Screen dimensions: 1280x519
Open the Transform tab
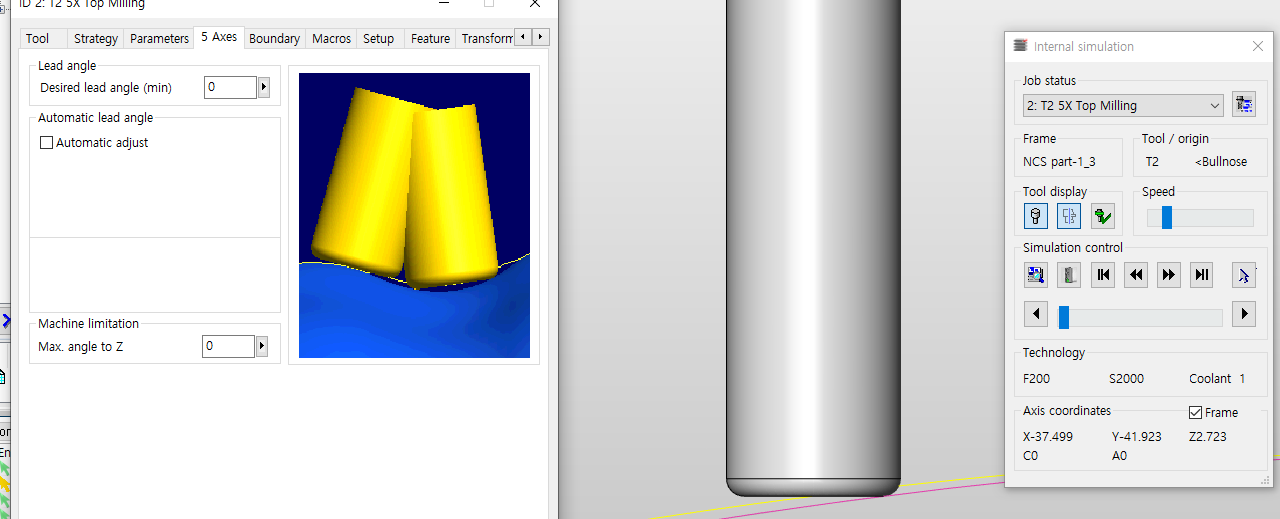pos(487,38)
